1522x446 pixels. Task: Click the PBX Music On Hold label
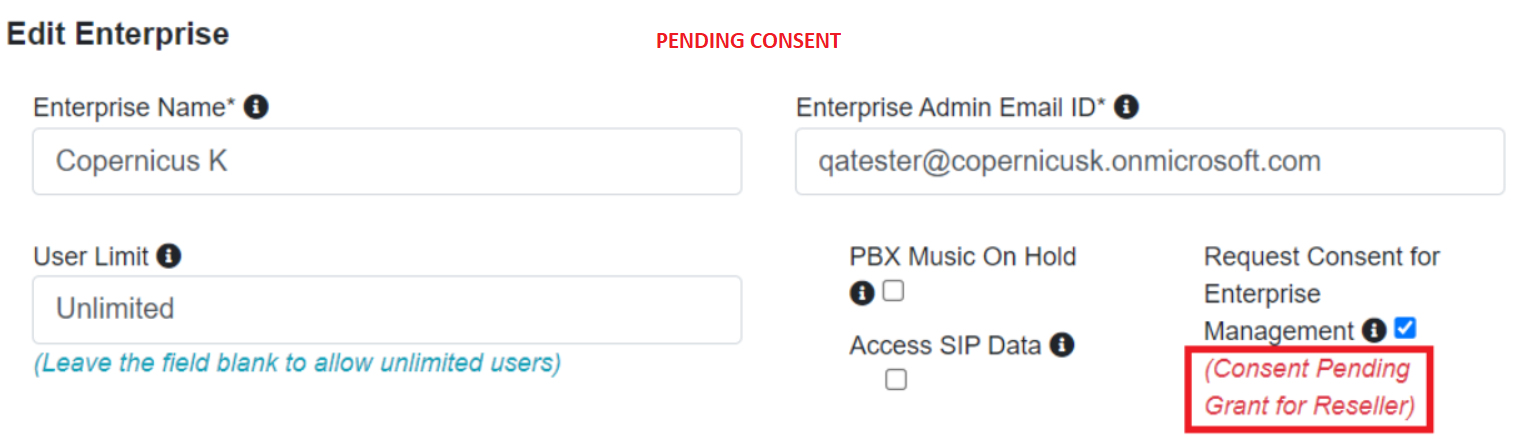[962, 257]
